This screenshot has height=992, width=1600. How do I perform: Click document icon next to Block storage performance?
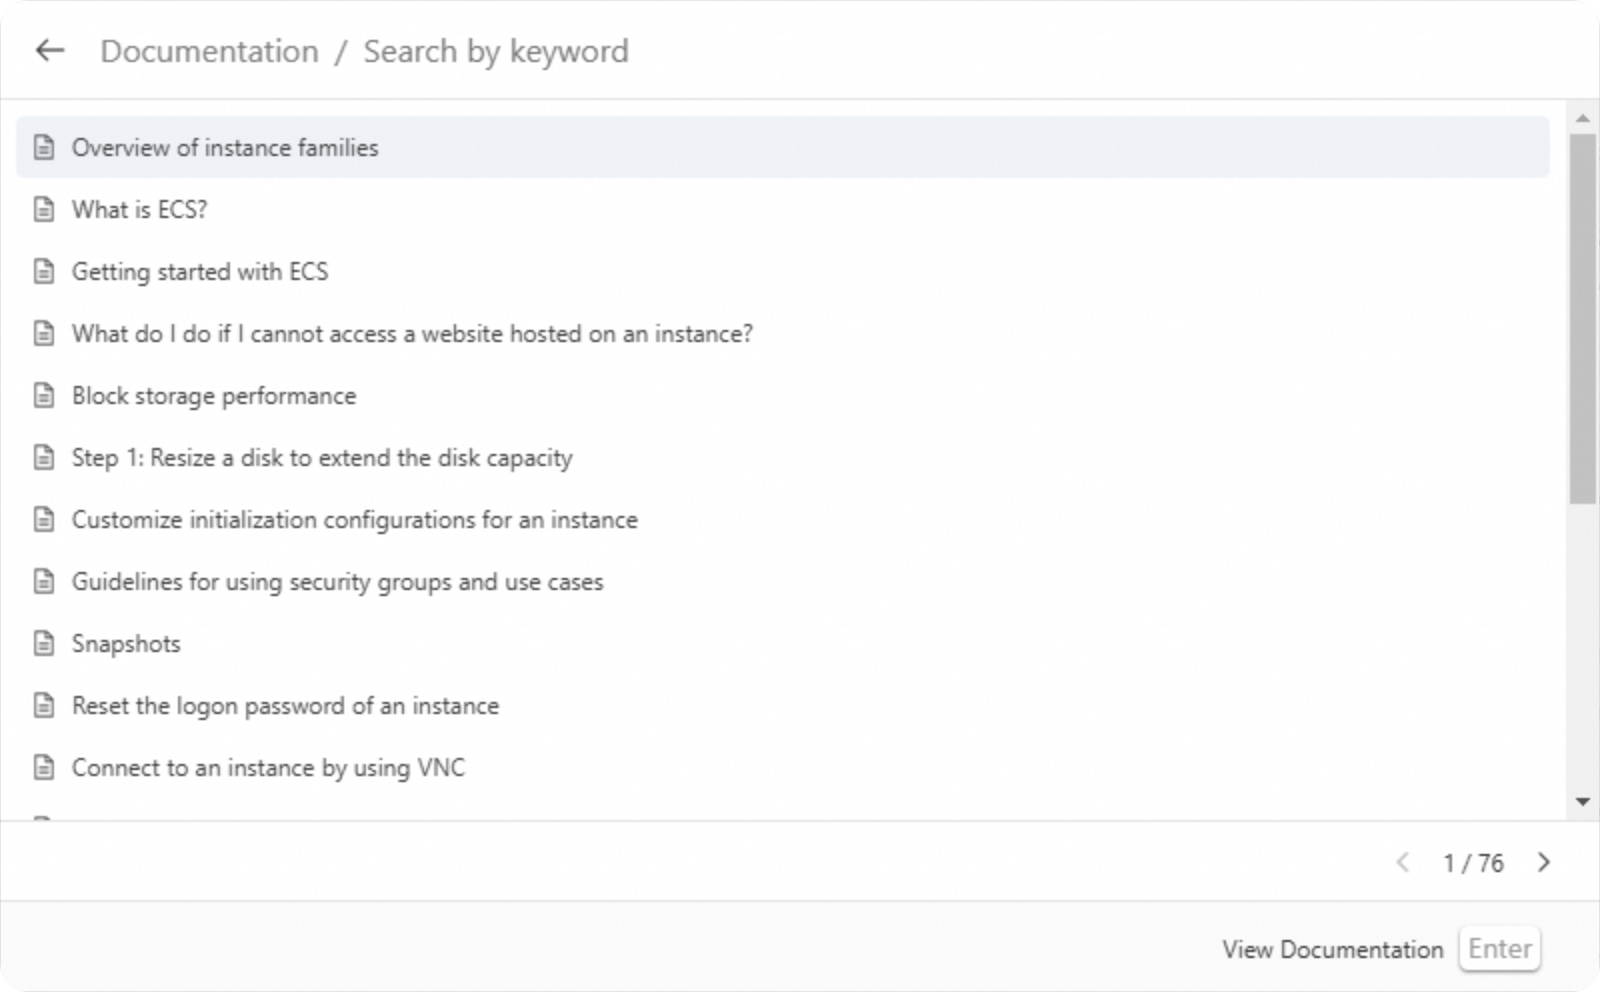(44, 396)
